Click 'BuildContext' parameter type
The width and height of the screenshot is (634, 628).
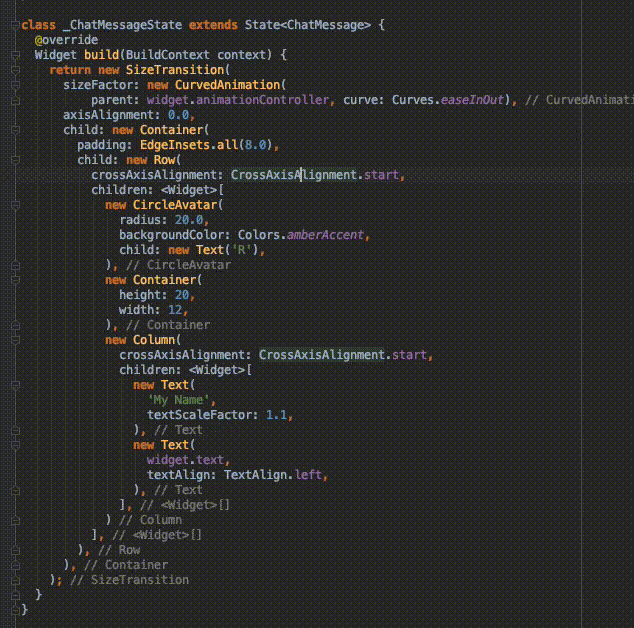(x=168, y=55)
